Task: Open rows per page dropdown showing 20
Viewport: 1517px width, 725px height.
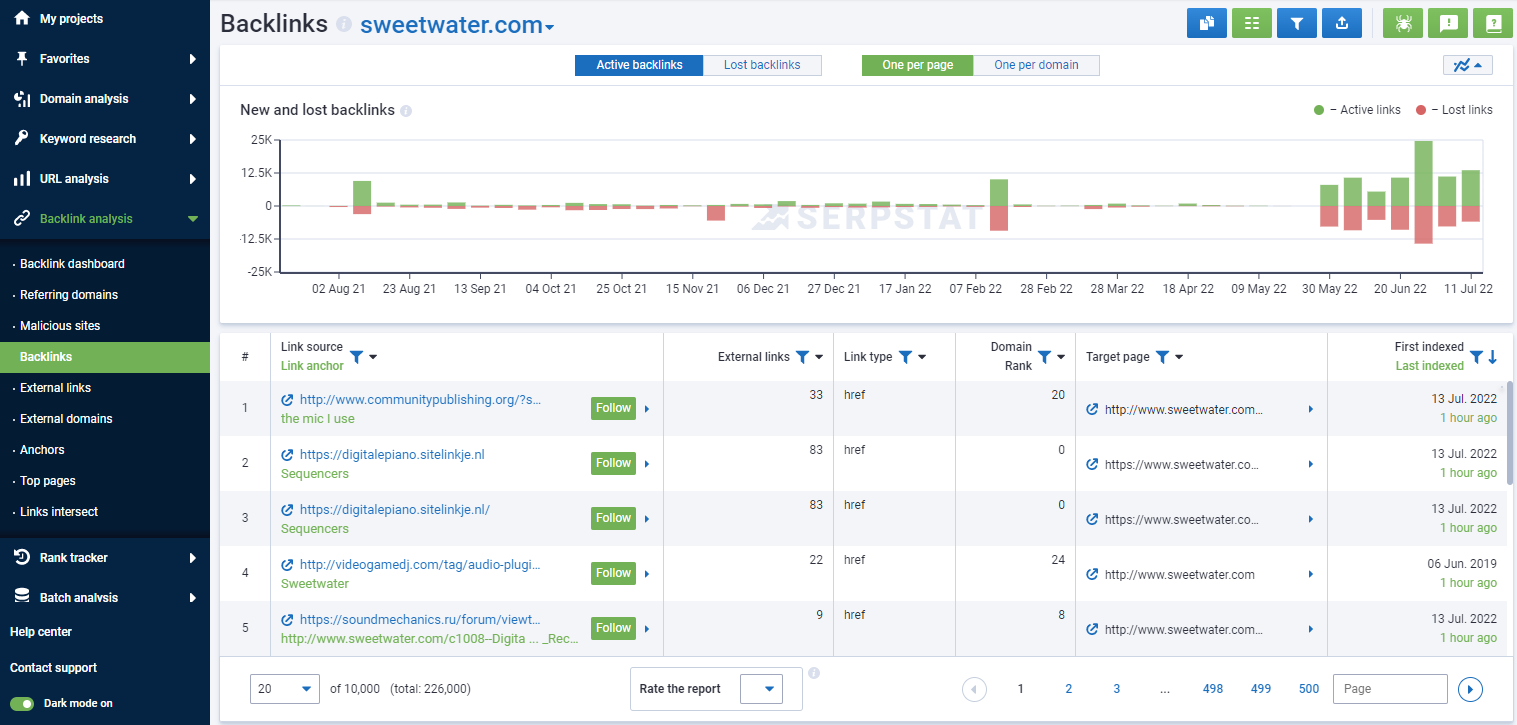Action: pyautogui.click(x=285, y=688)
